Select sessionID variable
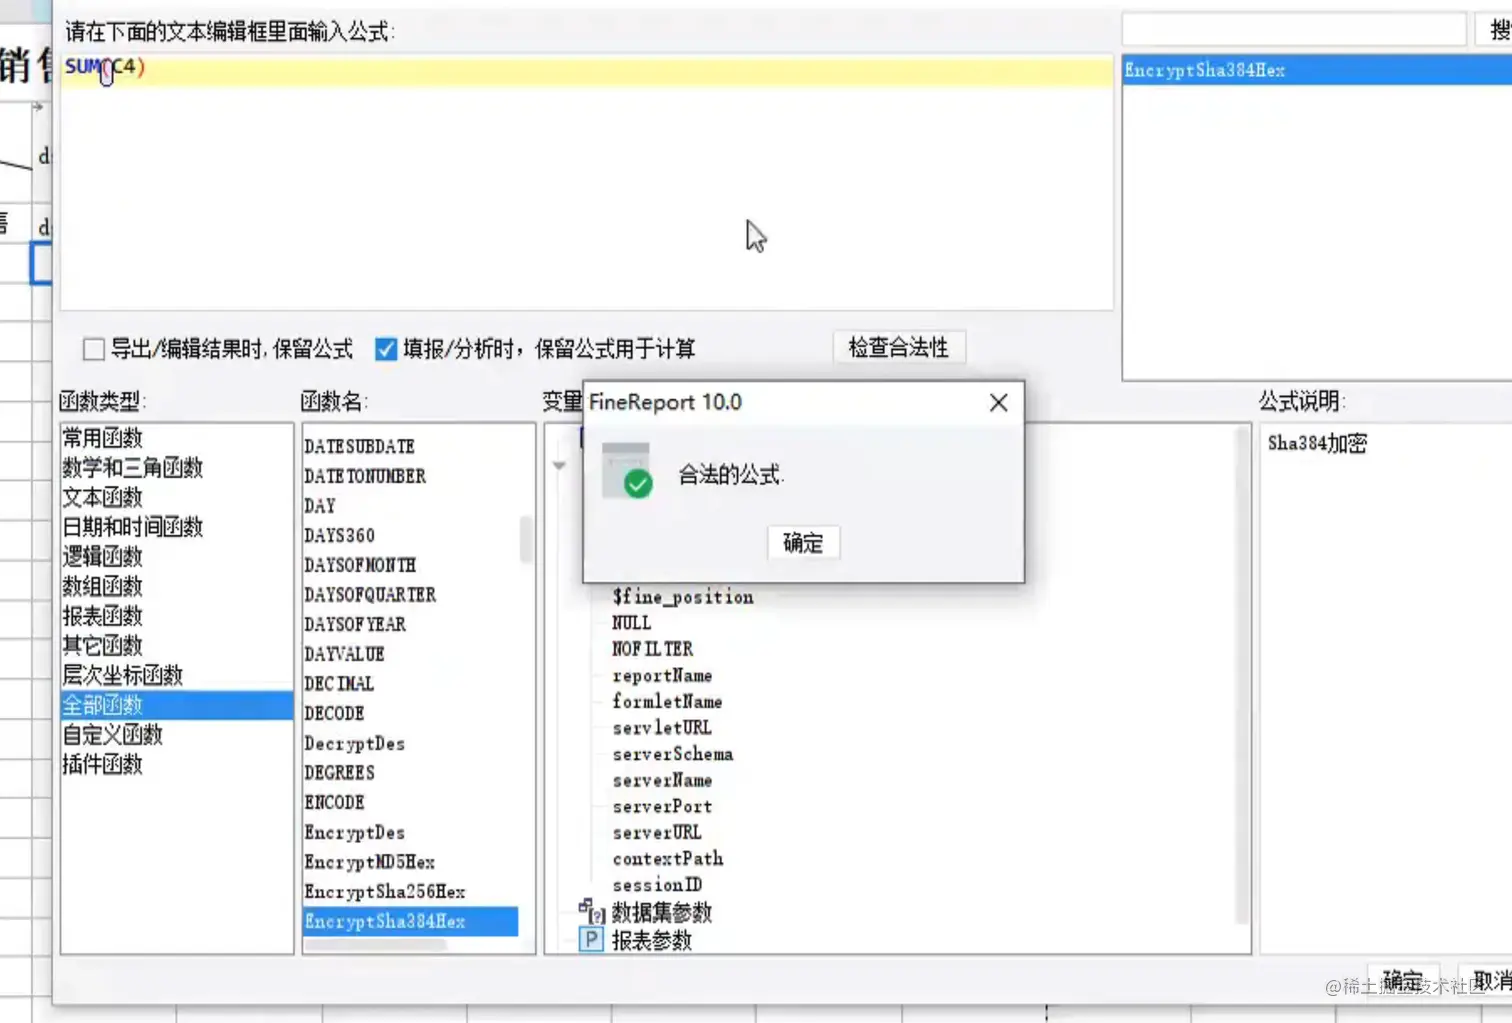 point(657,885)
